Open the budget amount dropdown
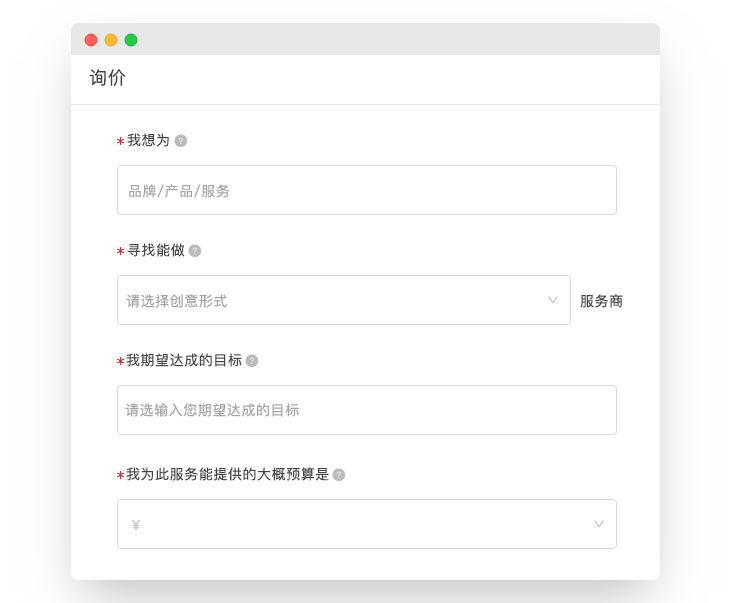The image size is (731, 603). [366, 524]
